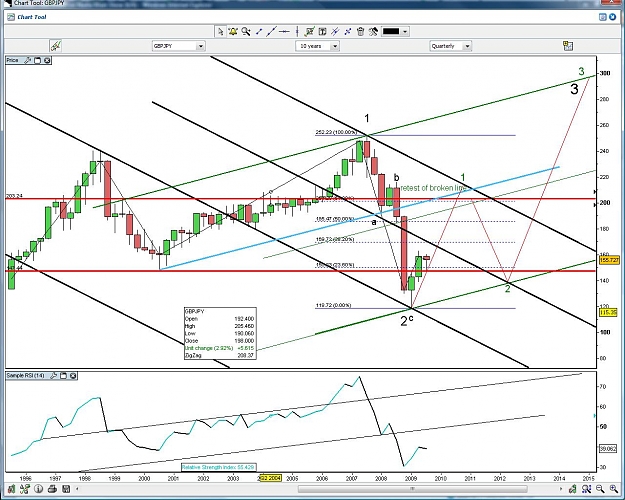Click the horizontal time scrollbar thumb
This screenshot has width=625, height=500.
413,488
